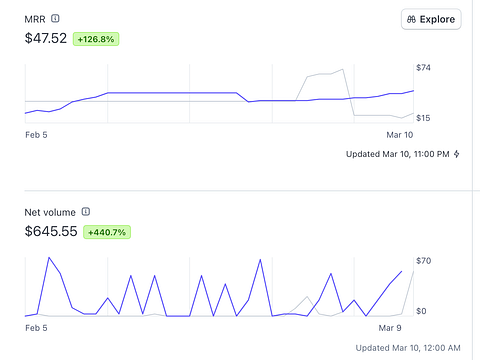Click the Explore button for MRR
The image size is (480, 360).
coord(431,19)
